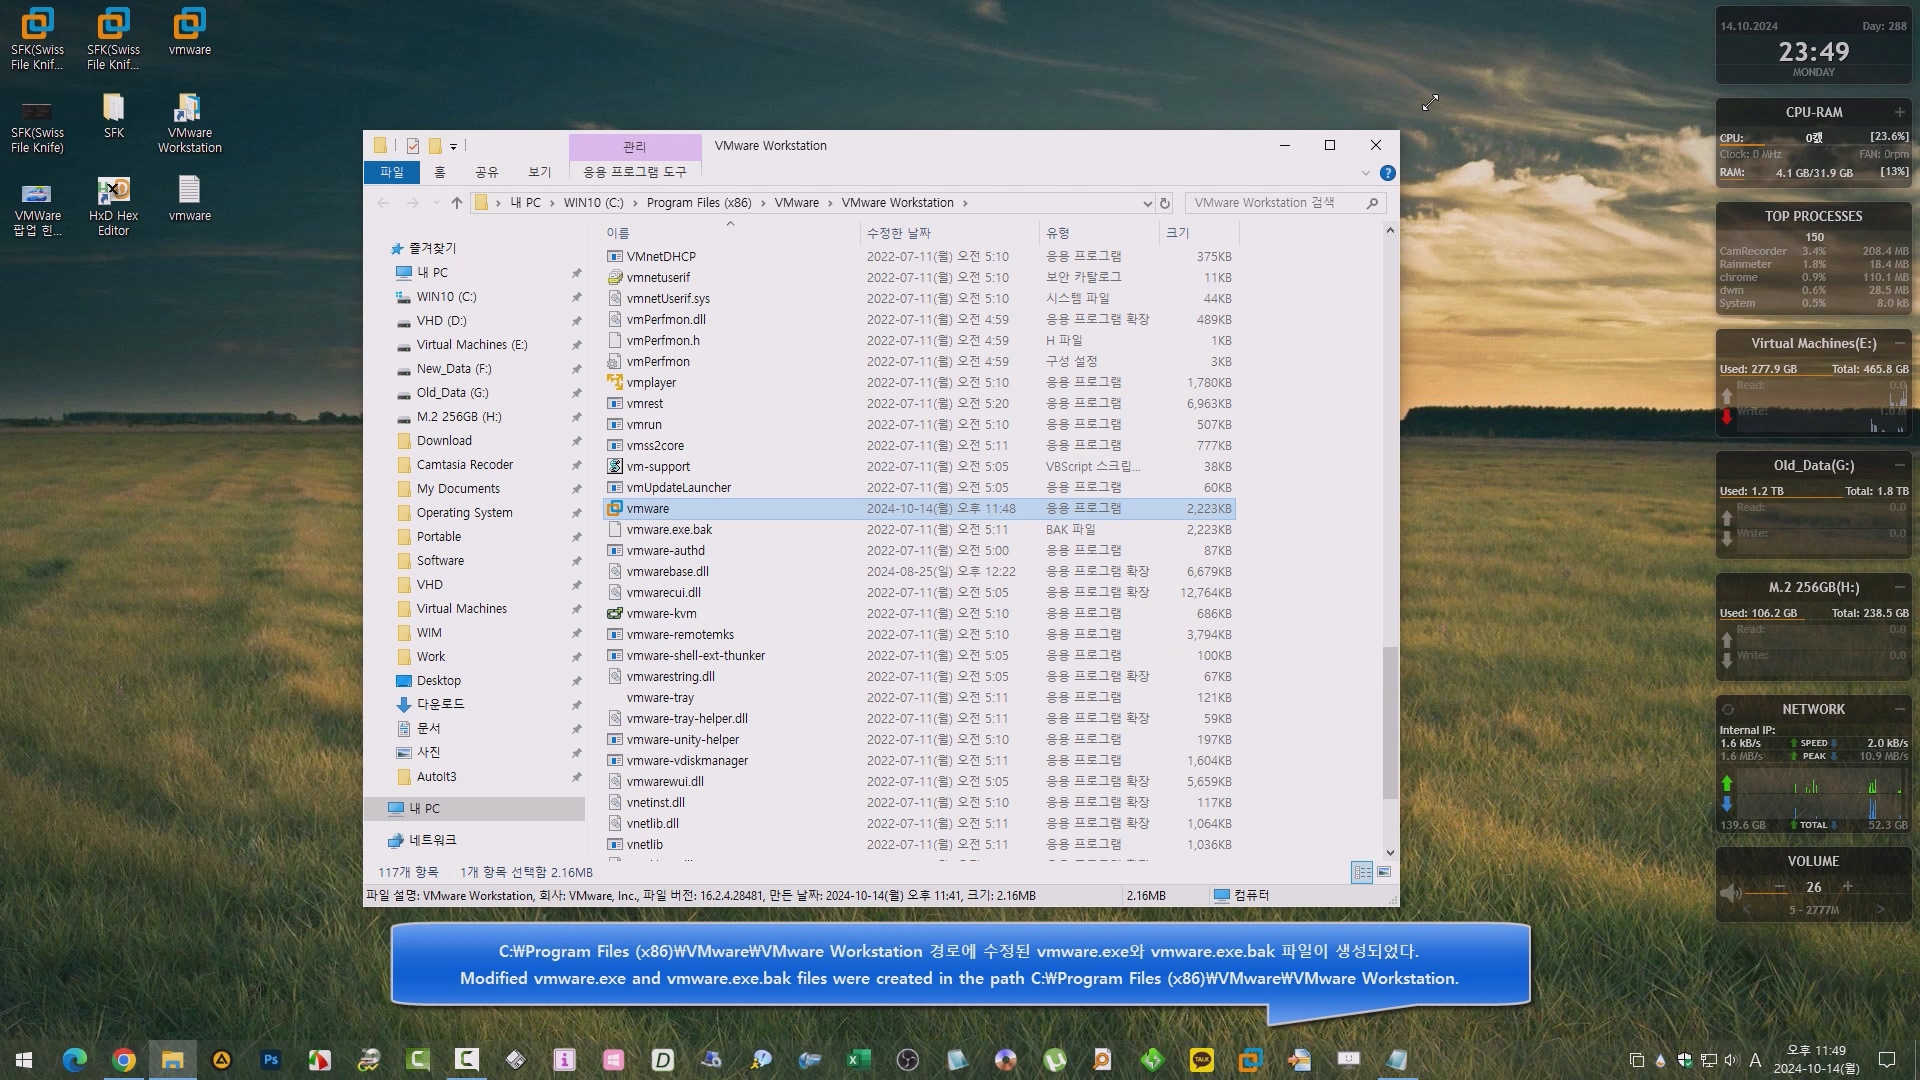Unpin WIN10 (C:) from quick access
This screenshot has width=1920, height=1080.
click(x=576, y=297)
